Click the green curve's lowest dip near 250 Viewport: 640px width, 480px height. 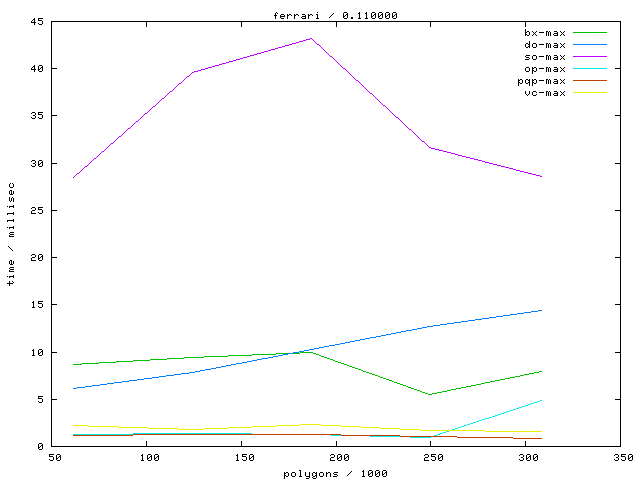pyautogui.click(x=430, y=394)
